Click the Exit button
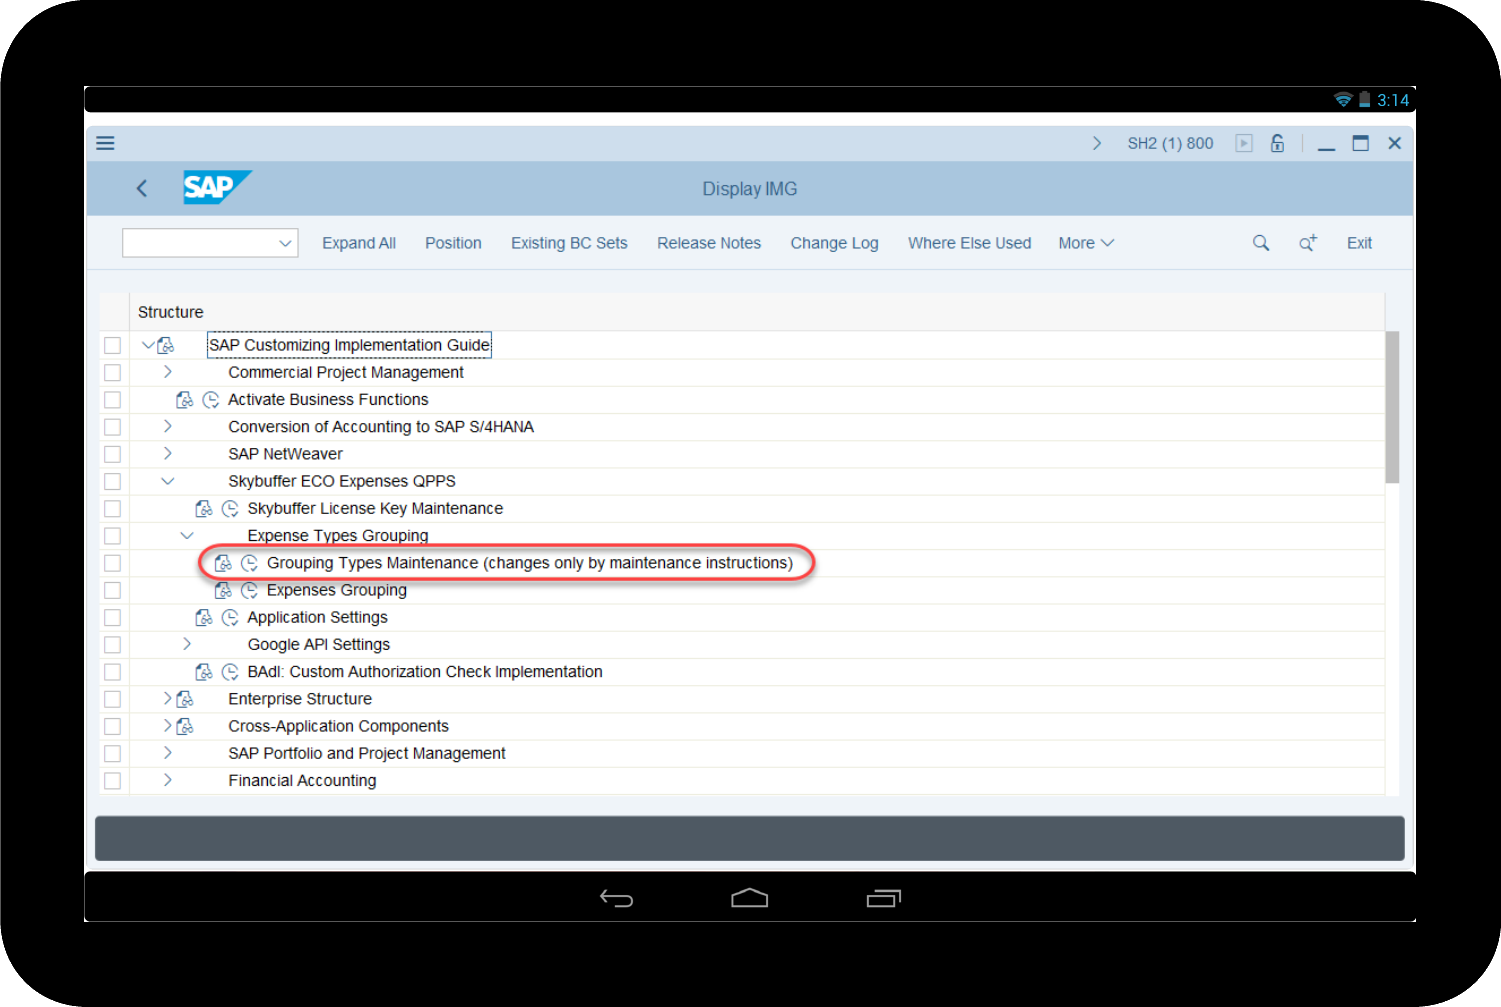Screen dimensions: 1501x1007 click(x=1359, y=243)
